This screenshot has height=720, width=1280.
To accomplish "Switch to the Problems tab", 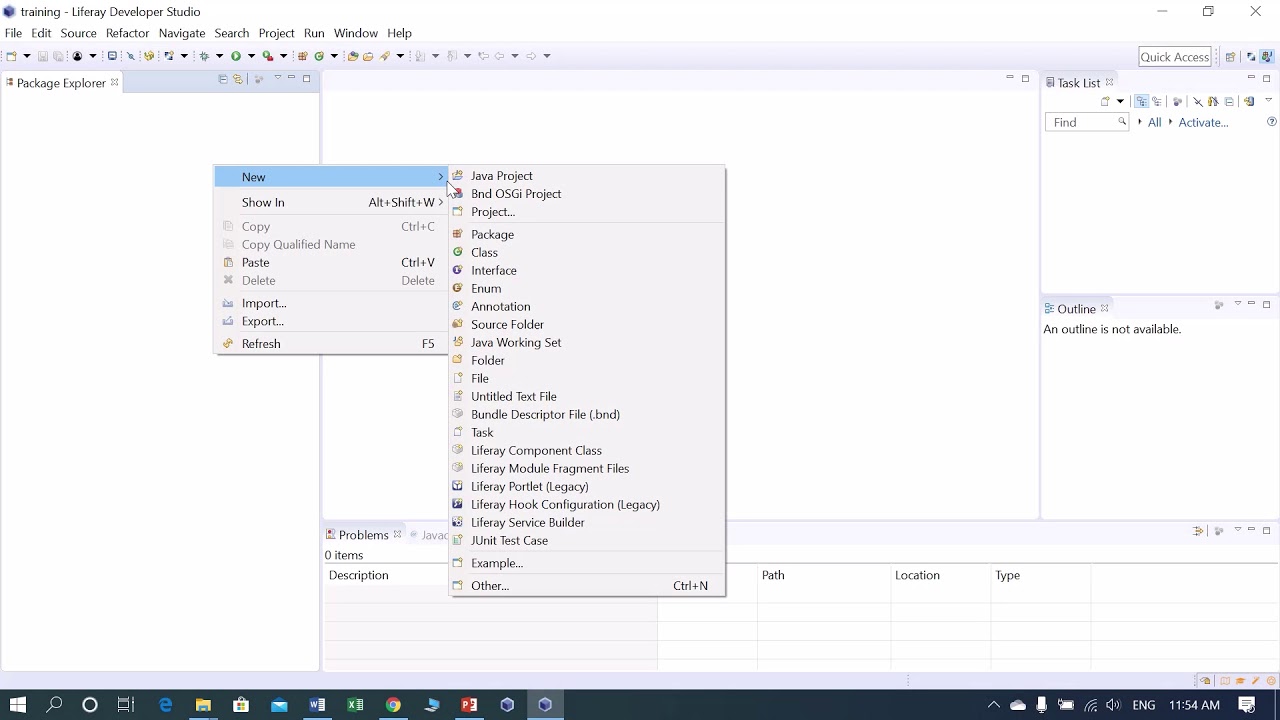I will [x=363, y=535].
